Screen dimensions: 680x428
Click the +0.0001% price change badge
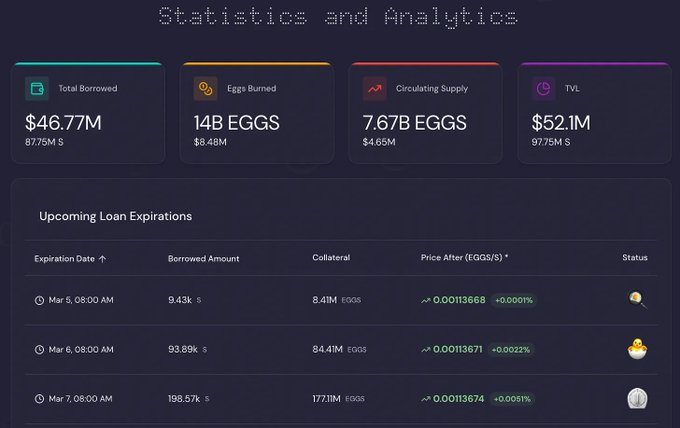click(x=514, y=300)
